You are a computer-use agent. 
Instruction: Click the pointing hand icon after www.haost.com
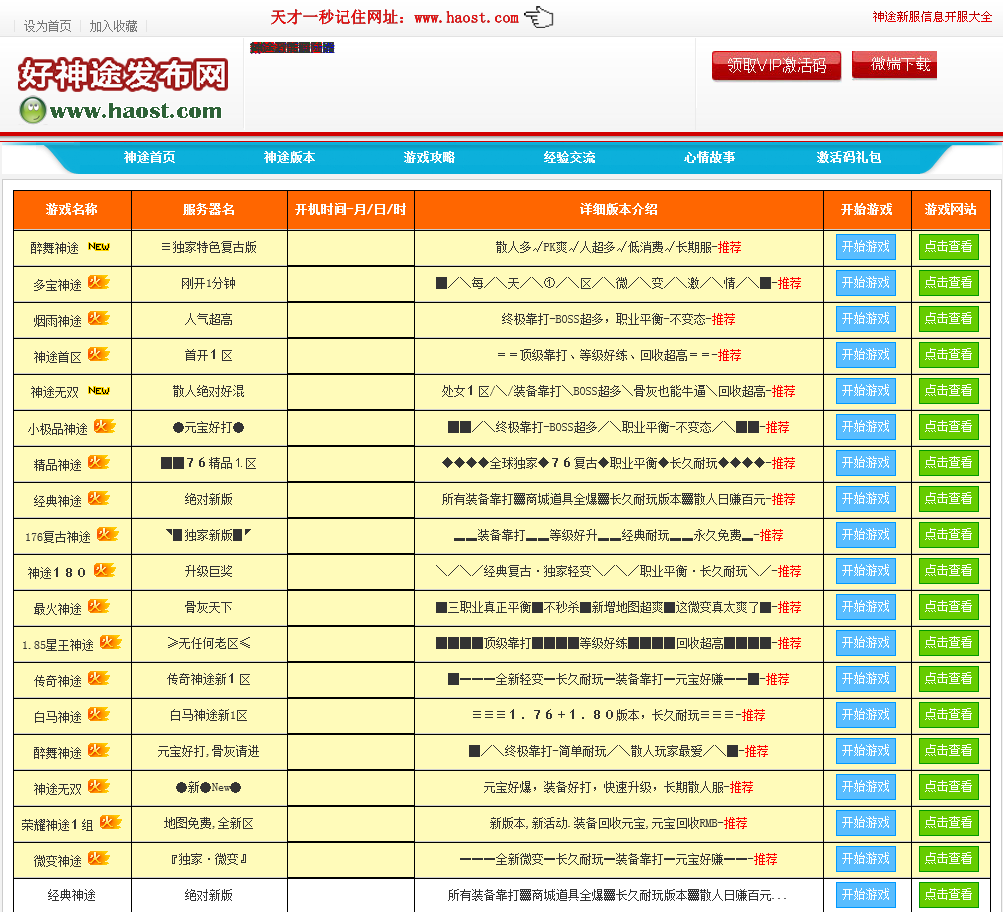tap(539, 17)
